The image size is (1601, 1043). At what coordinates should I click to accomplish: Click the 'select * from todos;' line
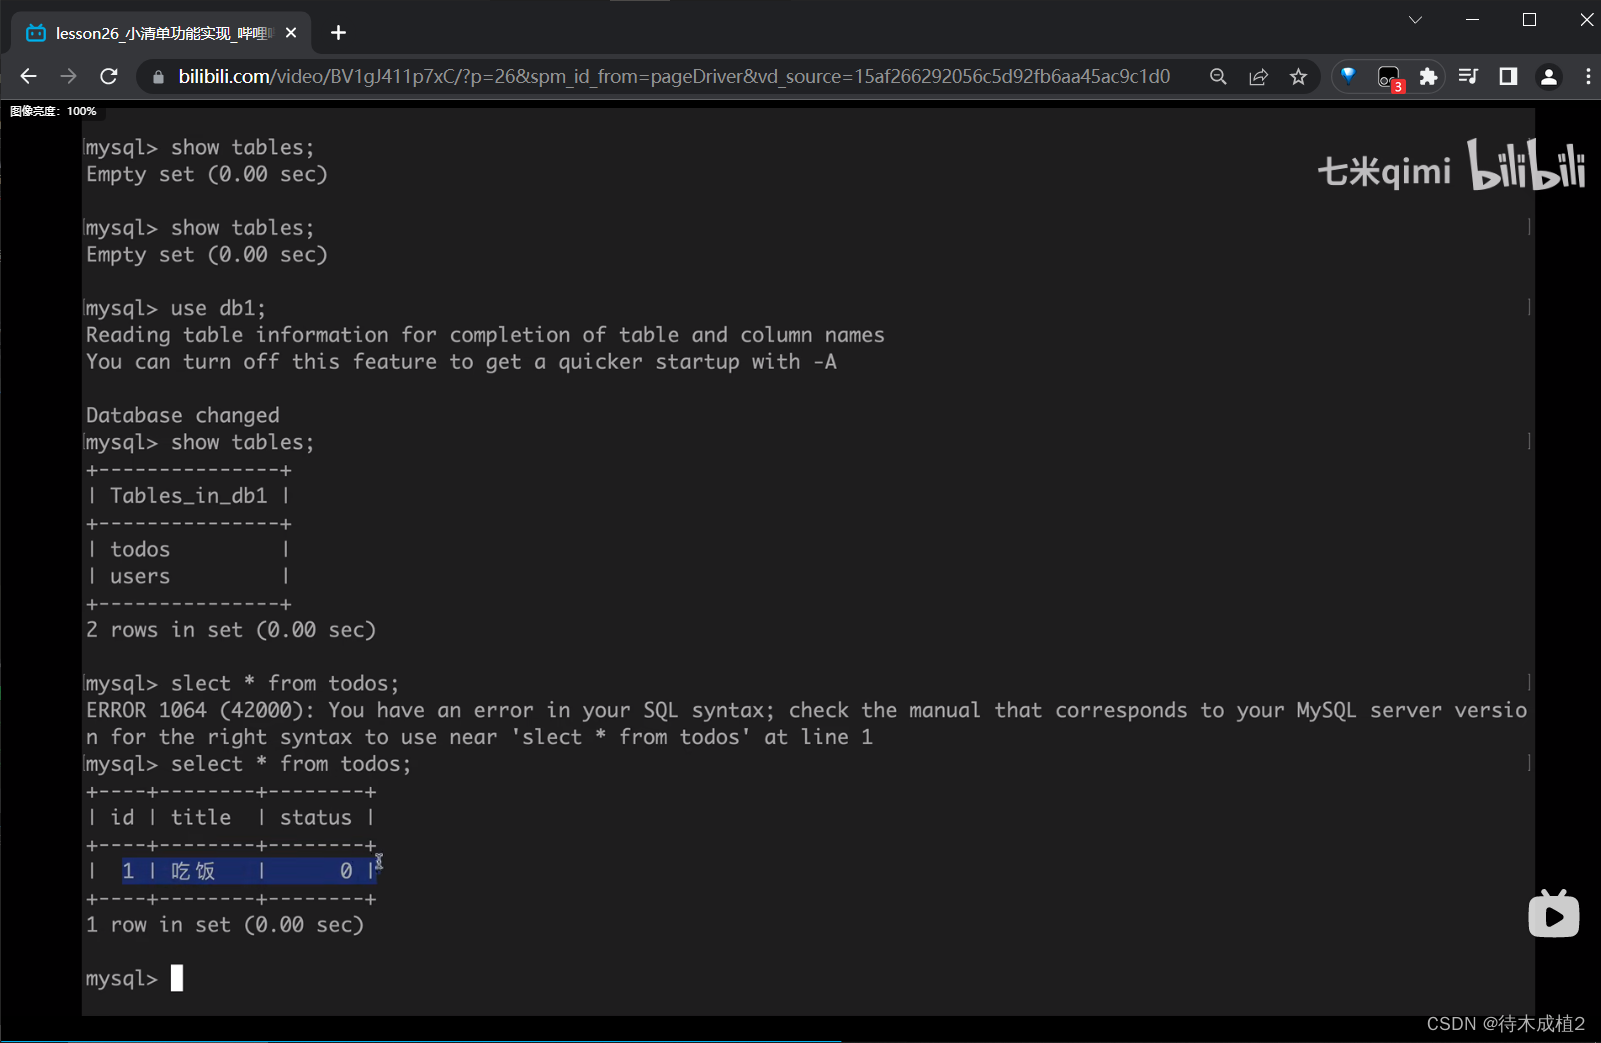click(x=247, y=764)
